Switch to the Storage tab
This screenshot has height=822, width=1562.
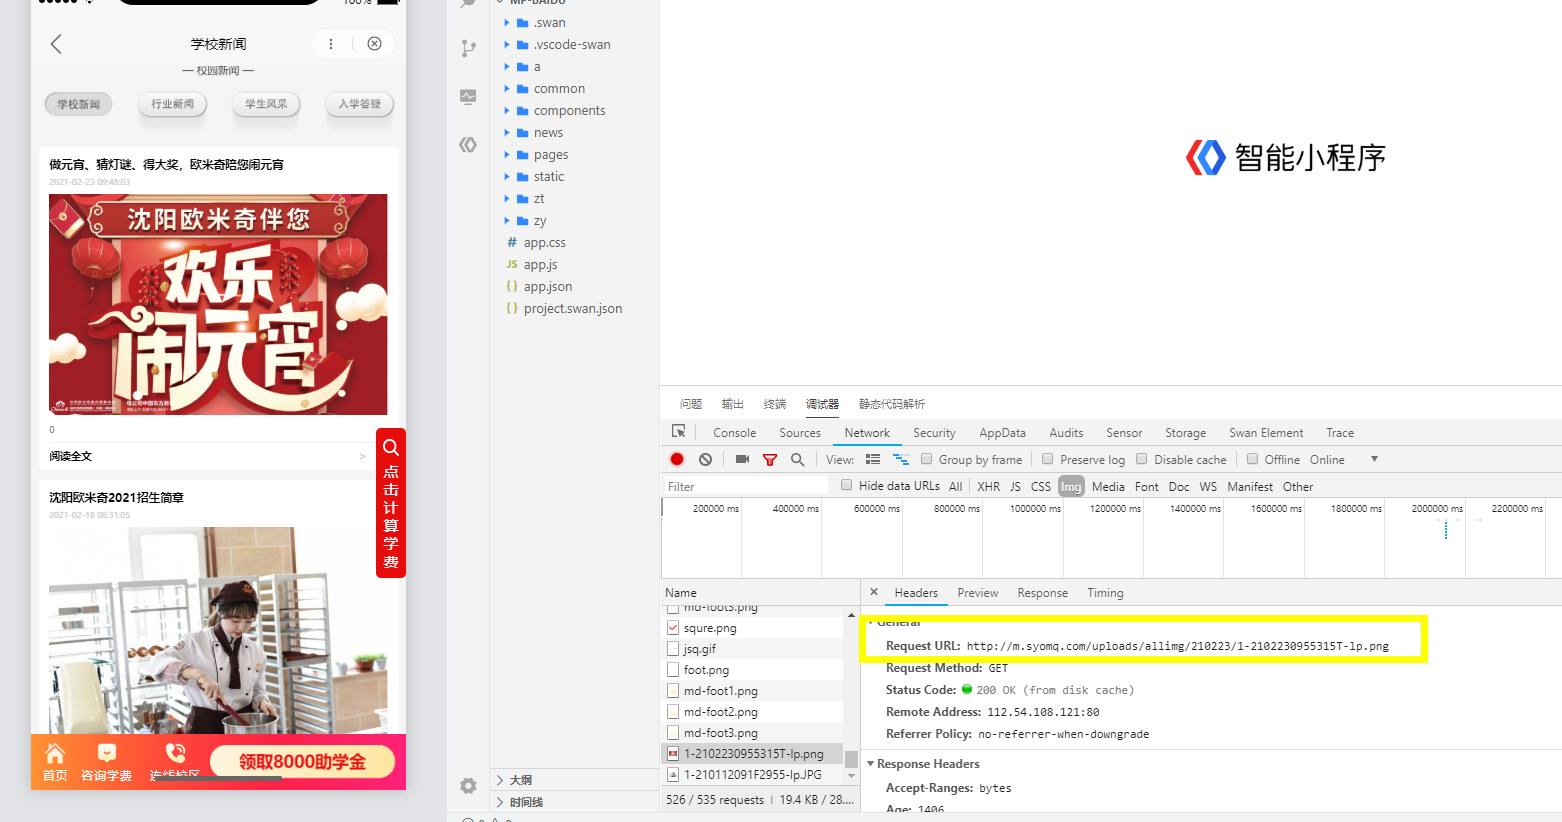(x=1185, y=433)
